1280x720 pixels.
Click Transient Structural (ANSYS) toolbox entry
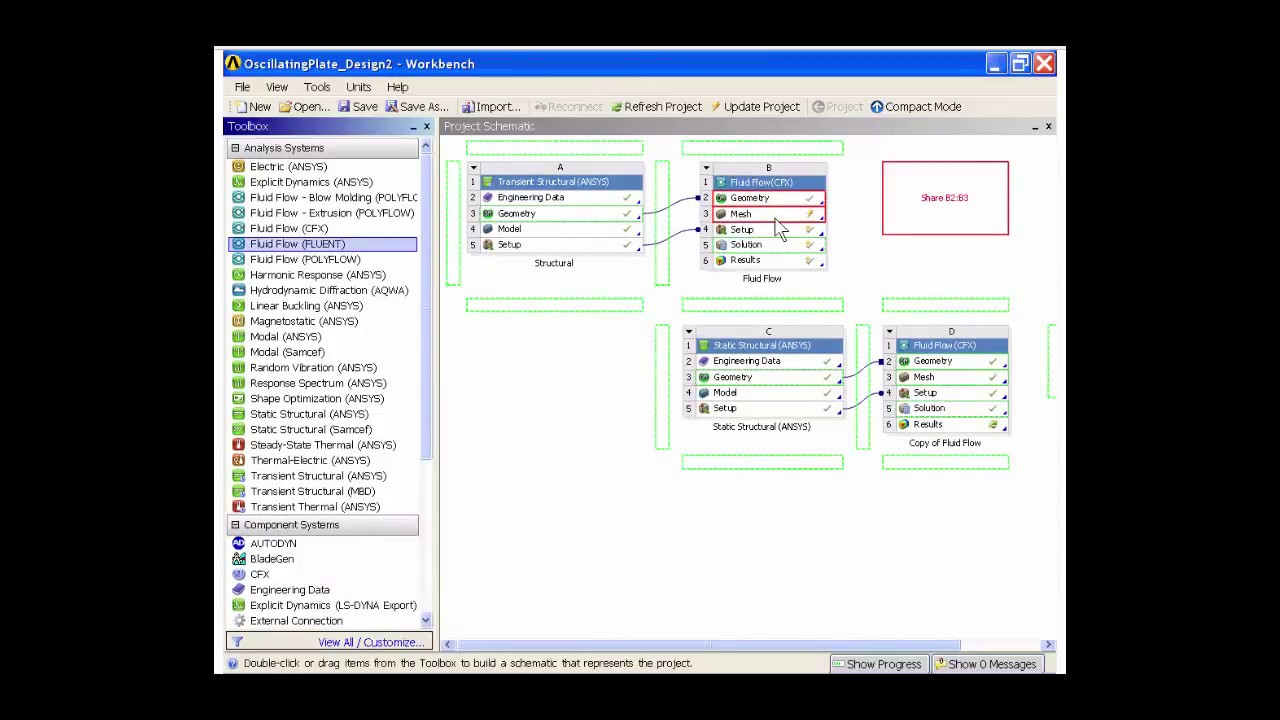[x=318, y=476]
